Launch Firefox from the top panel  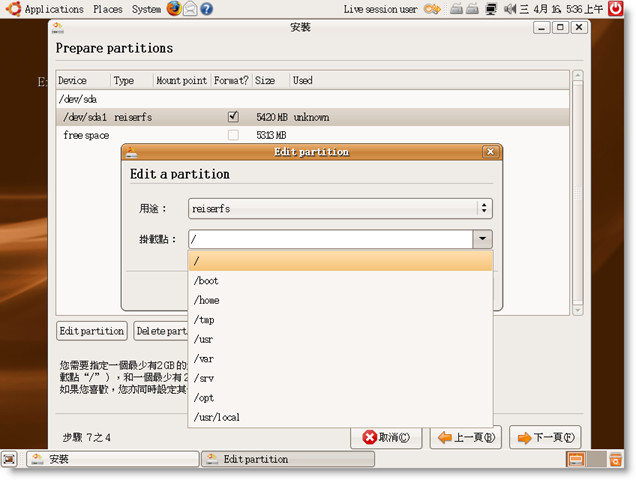point(174,9)
